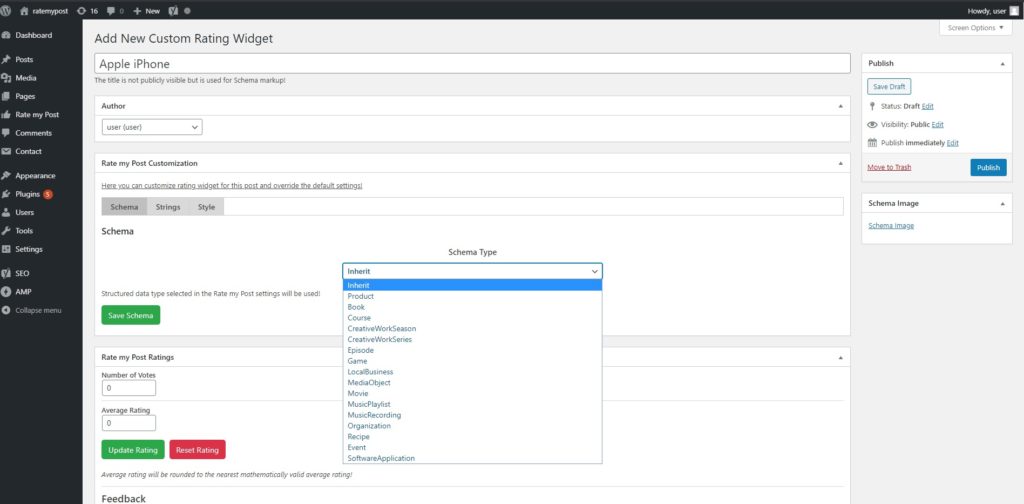The image size is (1024, 504).
Task: Choose Course schema type
Action: [x=472, y=318]
